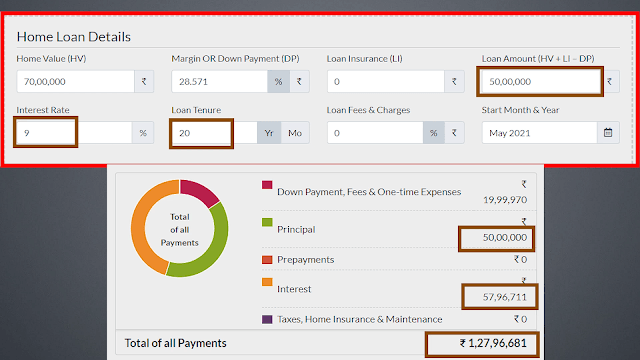
Task: Click the Interest Rate input field
Action: (x=74, y=133)
